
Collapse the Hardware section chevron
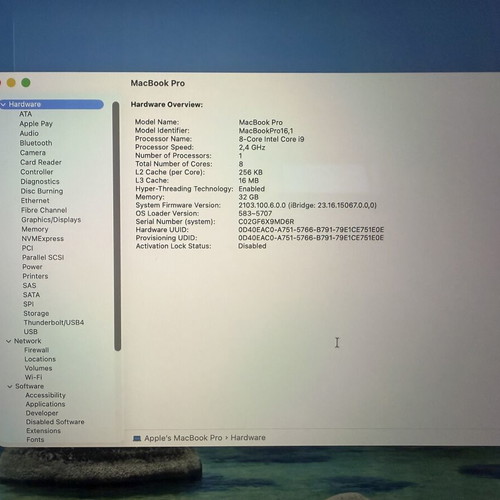(x=3, y=105)
